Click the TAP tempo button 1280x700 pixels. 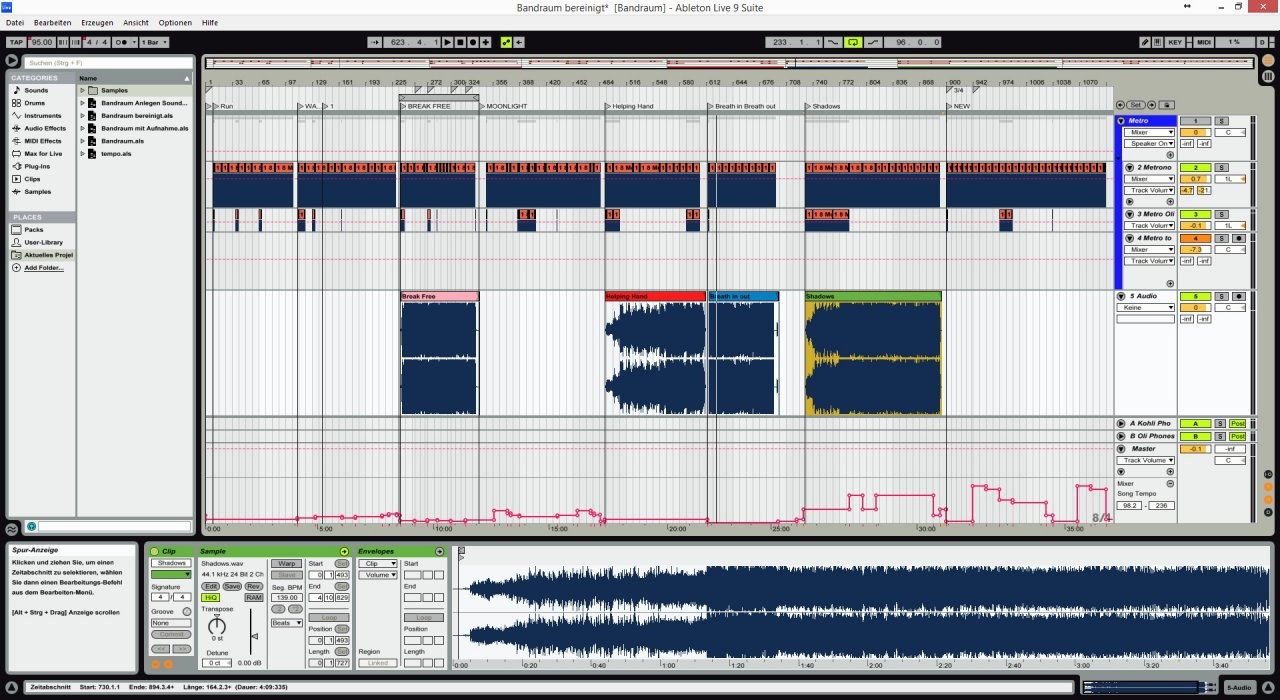click(x=16, y=42)
